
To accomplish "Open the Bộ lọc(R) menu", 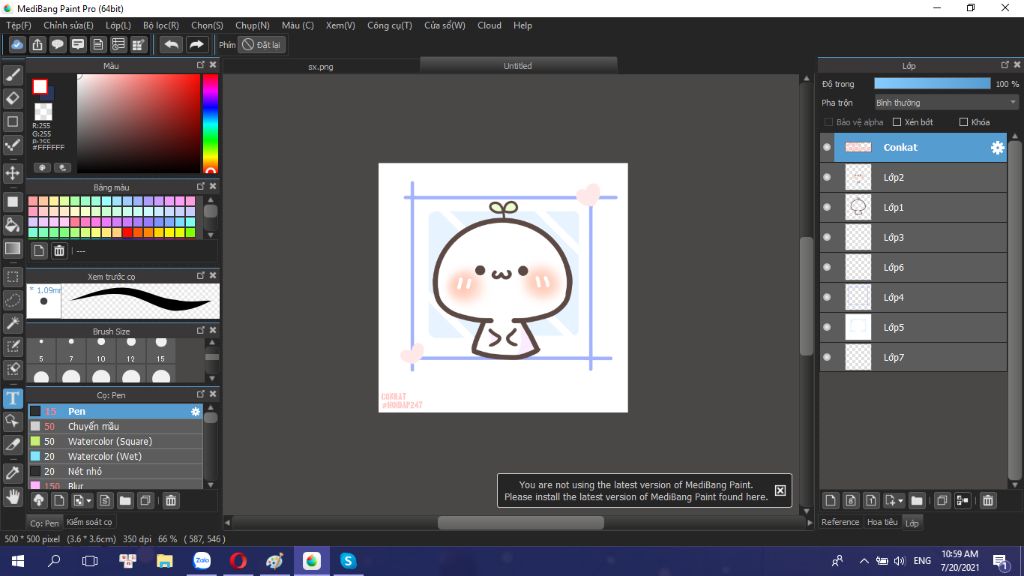I will click(x=161, y=25).
